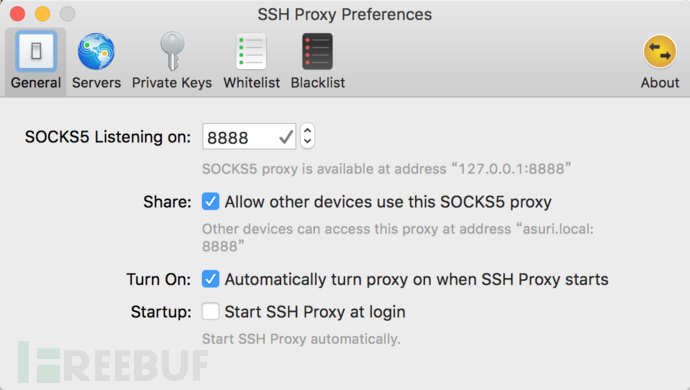Select the Private Keys label

point(172,83)
